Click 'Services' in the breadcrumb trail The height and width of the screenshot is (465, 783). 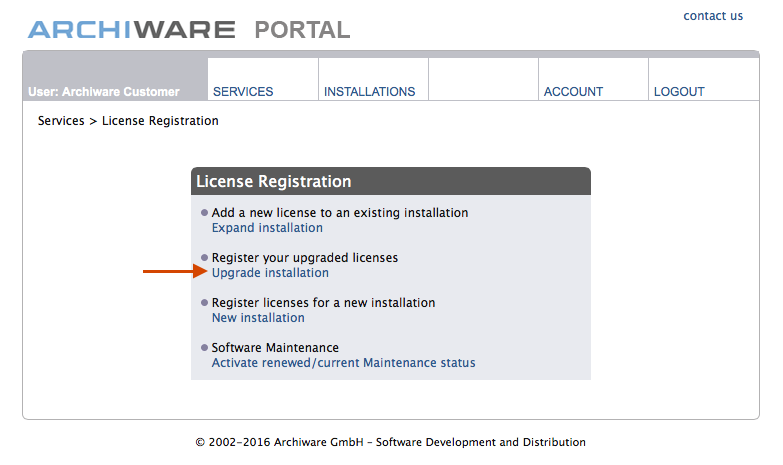point(61,121)
